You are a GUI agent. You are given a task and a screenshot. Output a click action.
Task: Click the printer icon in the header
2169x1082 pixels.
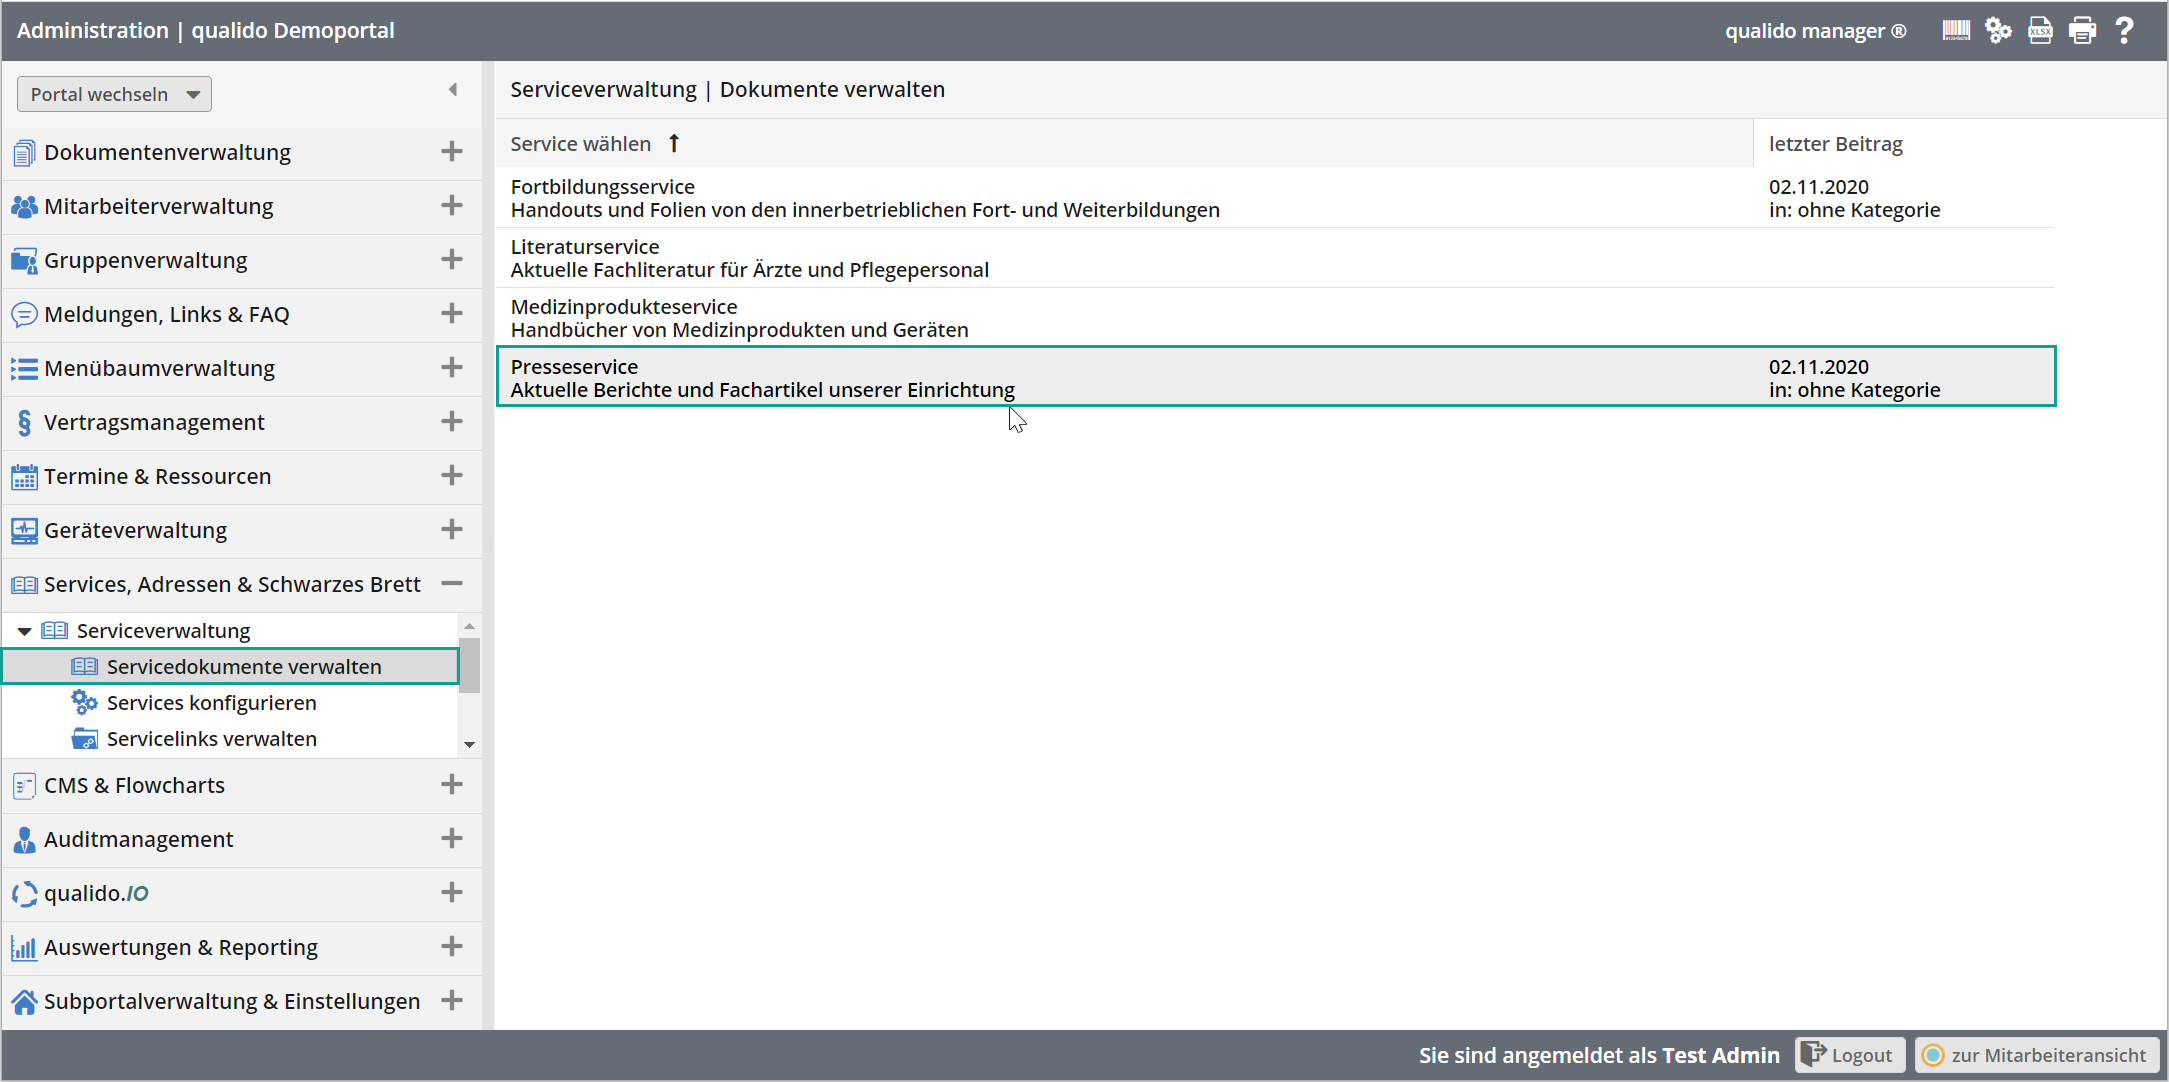pos(2082,31)
